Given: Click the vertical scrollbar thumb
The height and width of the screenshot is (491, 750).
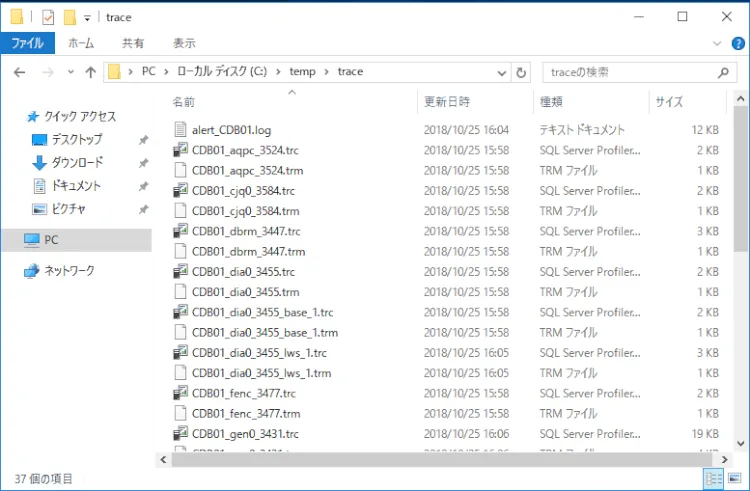Looking at the screenshot, I should tap(740, 179).
